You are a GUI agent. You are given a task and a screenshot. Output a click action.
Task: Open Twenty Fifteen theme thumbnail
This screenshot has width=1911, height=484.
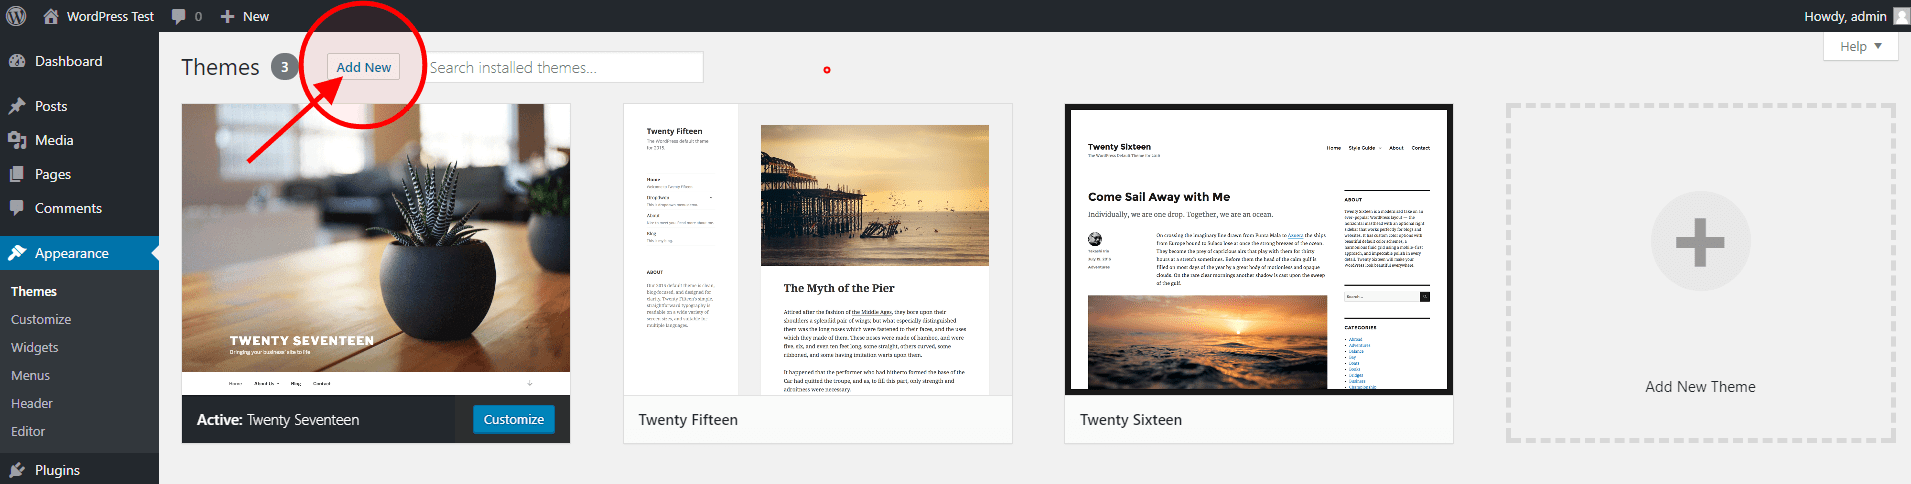coord(818,249)
